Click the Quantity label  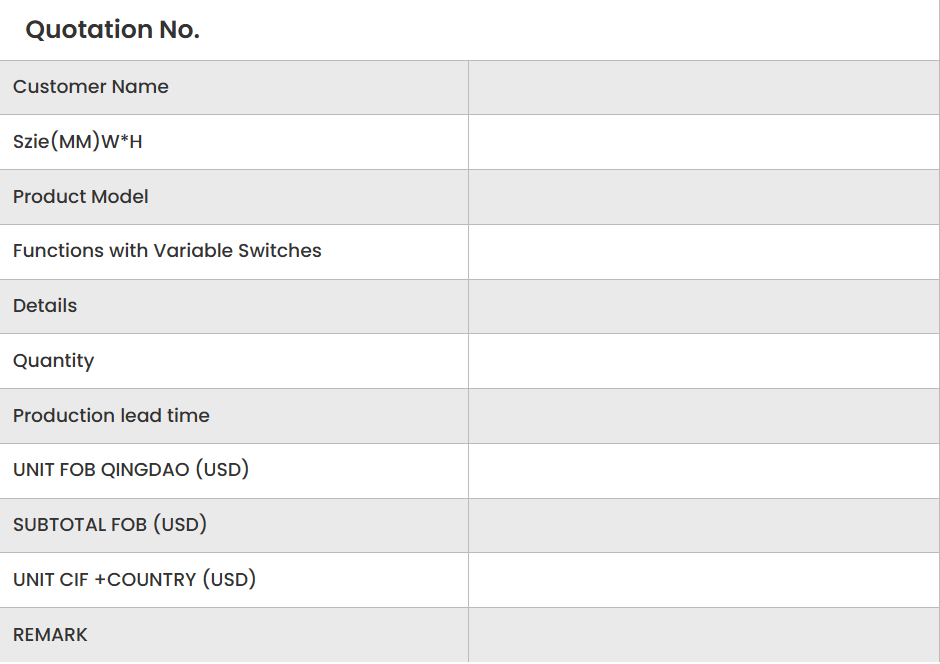(53, 361)
